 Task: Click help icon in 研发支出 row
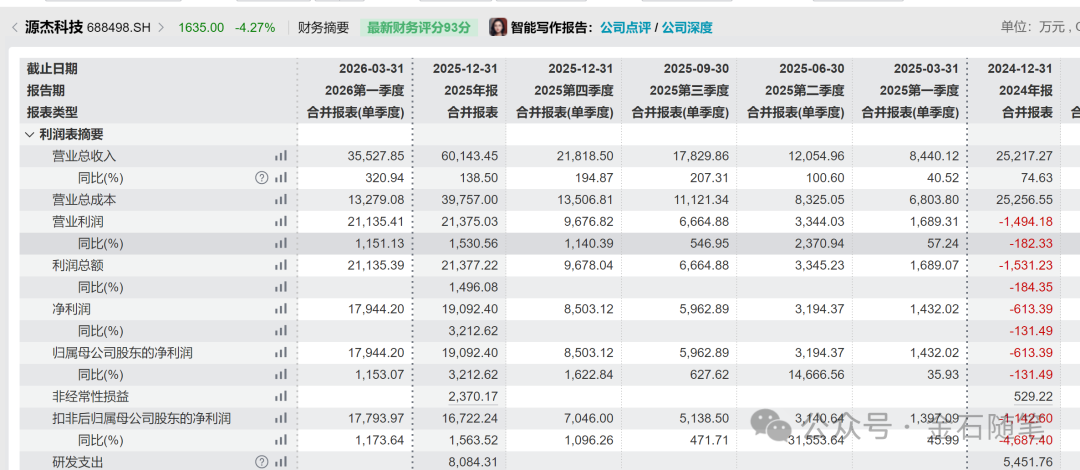(x=261, y=462)
